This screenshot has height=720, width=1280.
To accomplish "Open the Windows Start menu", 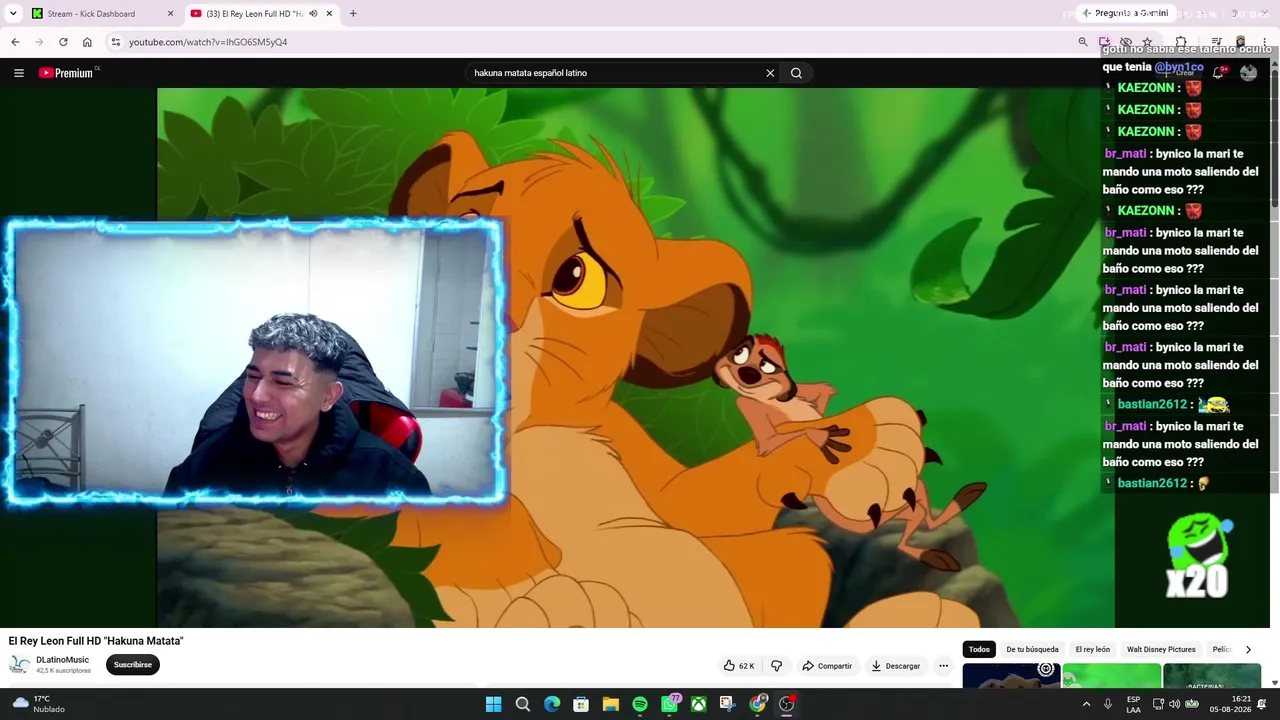I will [493, 704].
